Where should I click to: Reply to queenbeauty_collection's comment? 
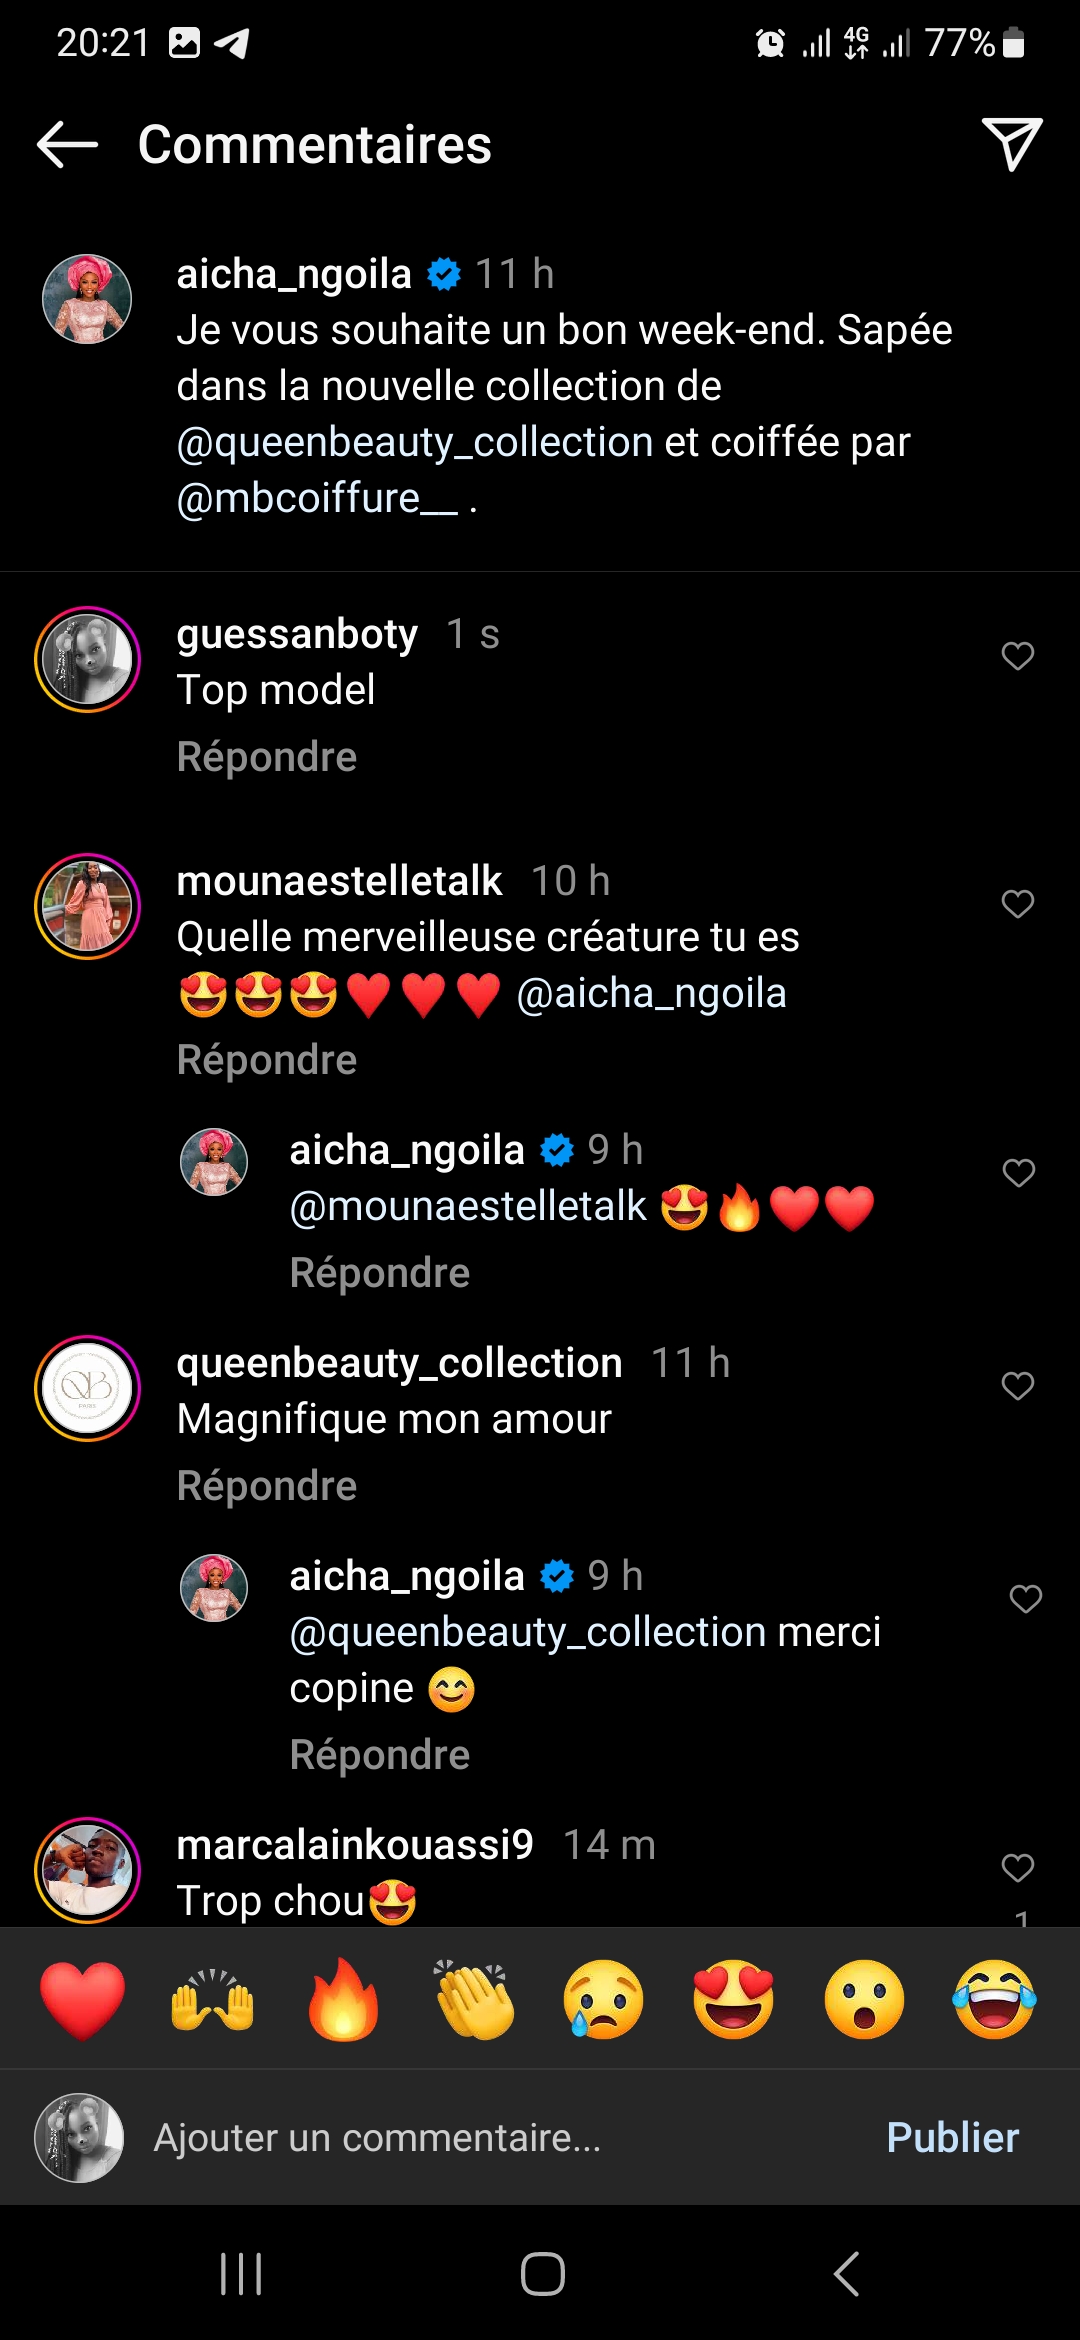click(267, 1486)
